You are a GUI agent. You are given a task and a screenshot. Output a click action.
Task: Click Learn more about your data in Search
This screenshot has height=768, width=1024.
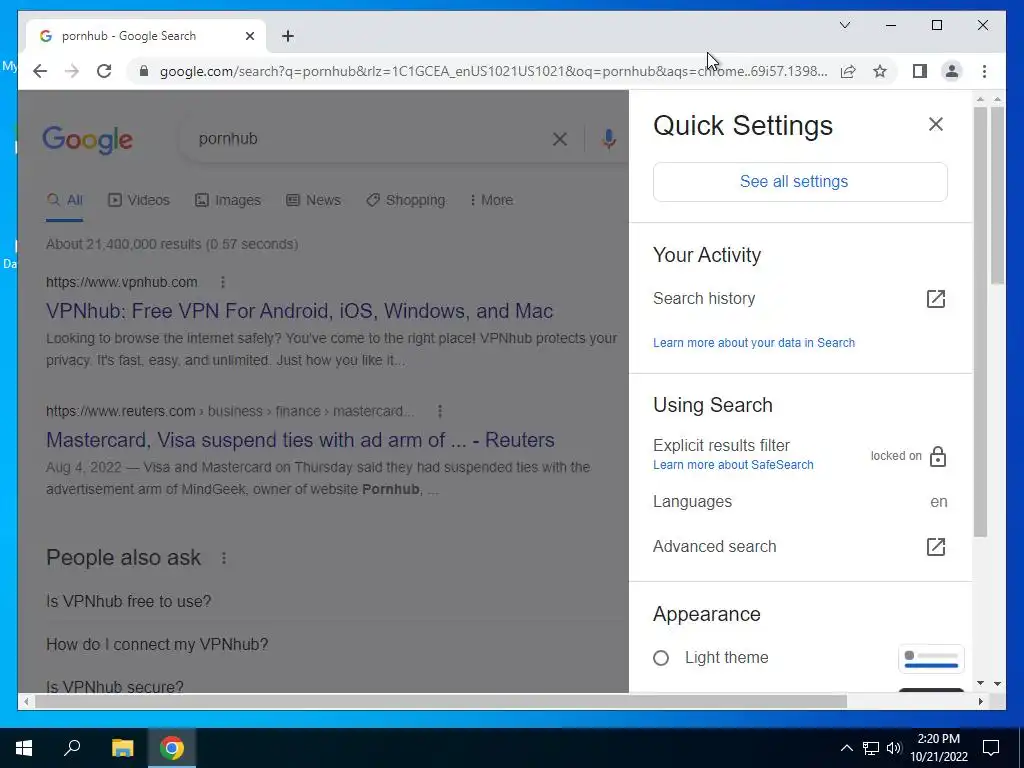754,343
